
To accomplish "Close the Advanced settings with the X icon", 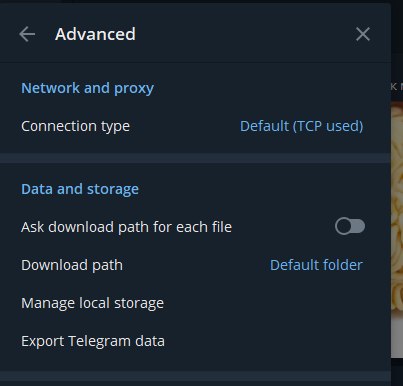I will [363, 34].
